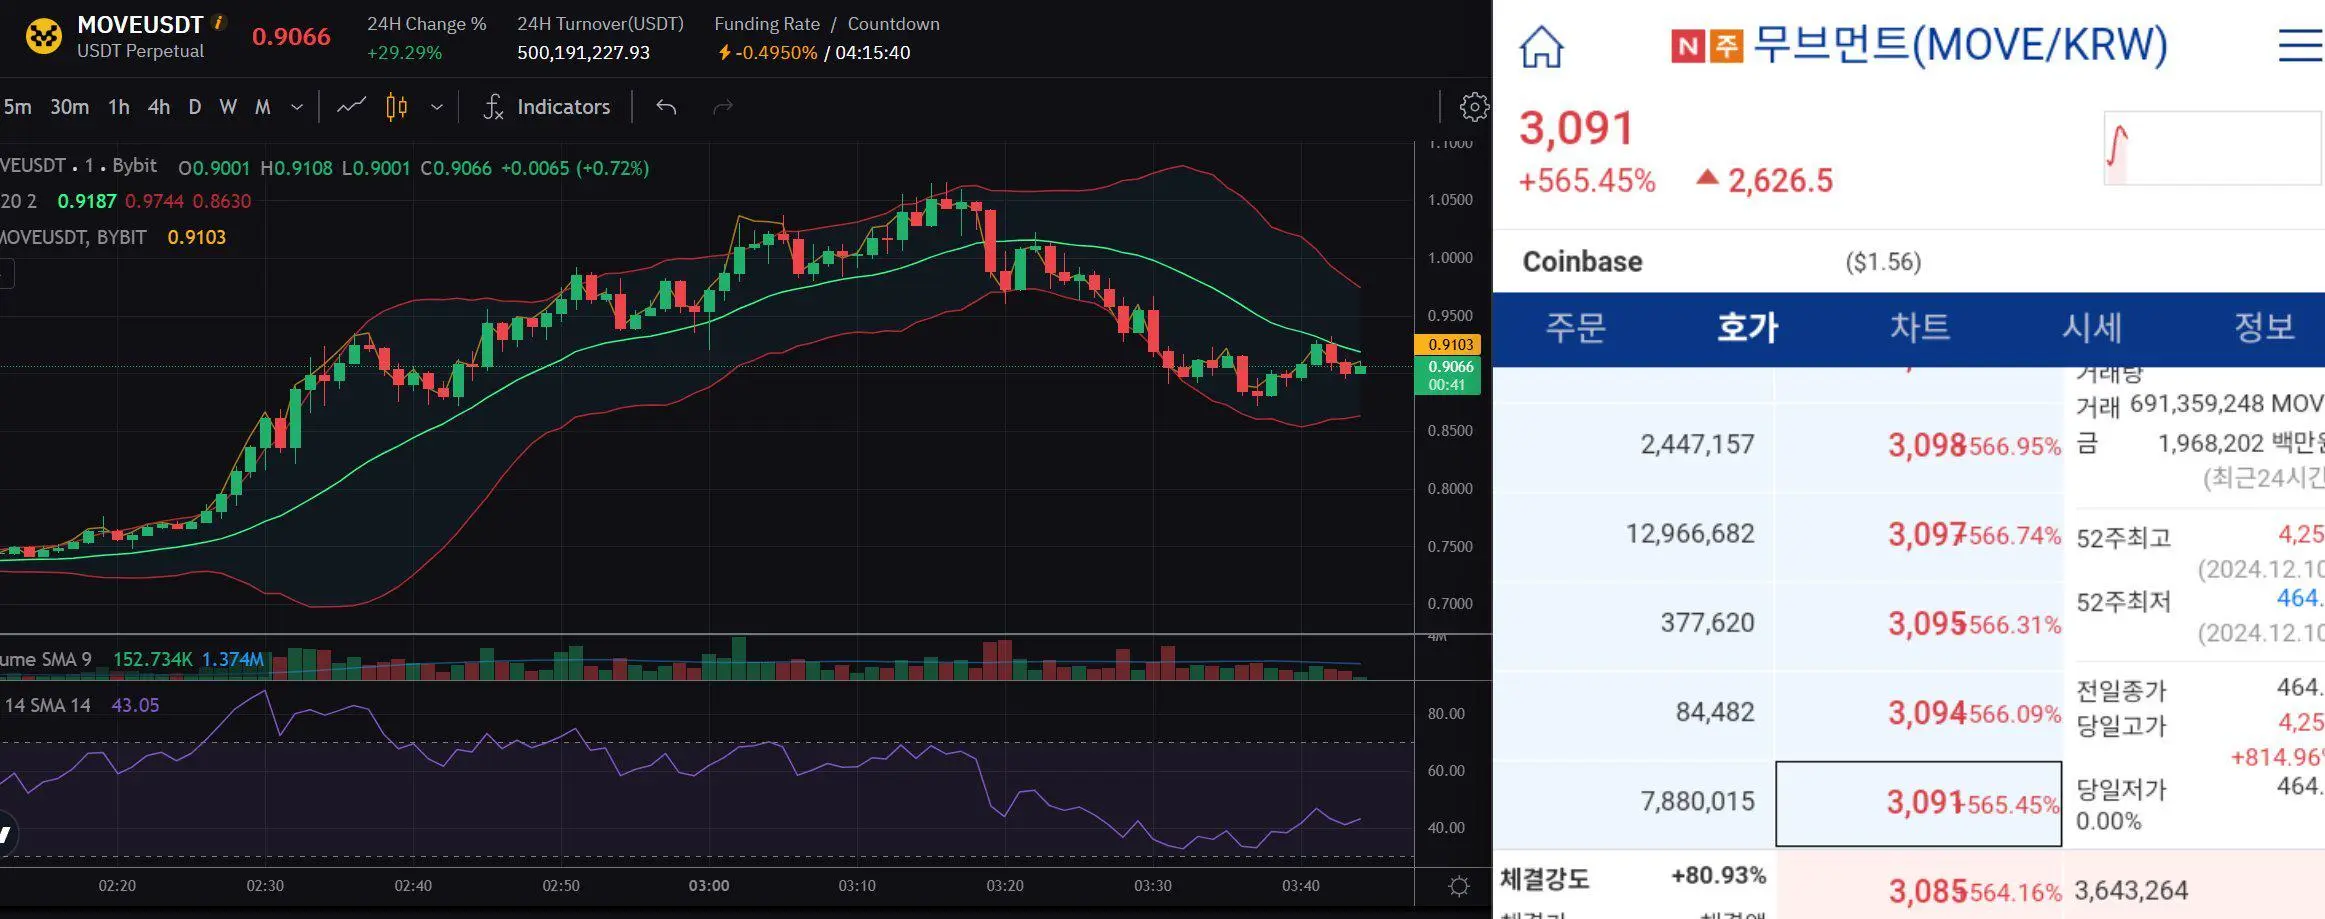The width and height of the screenshot is (2325, 919).
Task: Click the 24H Change +29.29% value
Action: point(404,53)
